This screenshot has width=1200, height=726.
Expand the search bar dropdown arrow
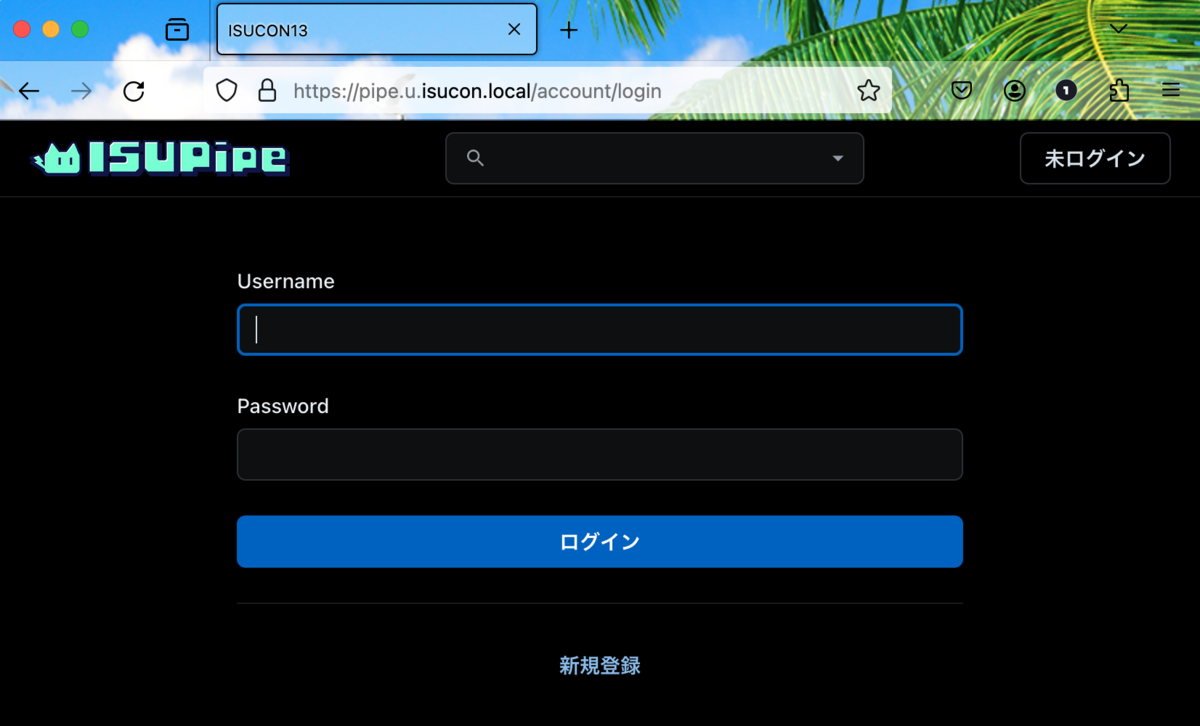point(836,158)
